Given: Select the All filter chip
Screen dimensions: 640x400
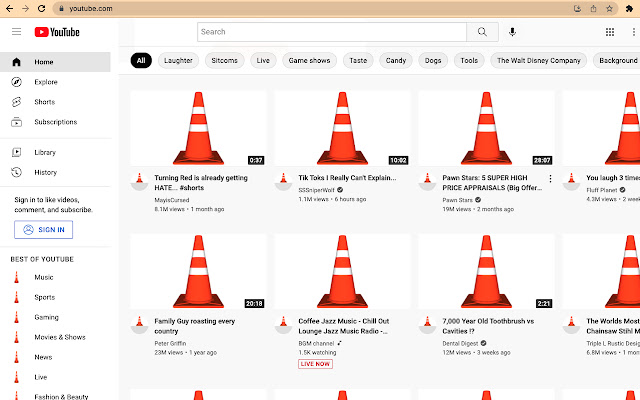Looking at the screenshot, I should click(x=141, y=60).
